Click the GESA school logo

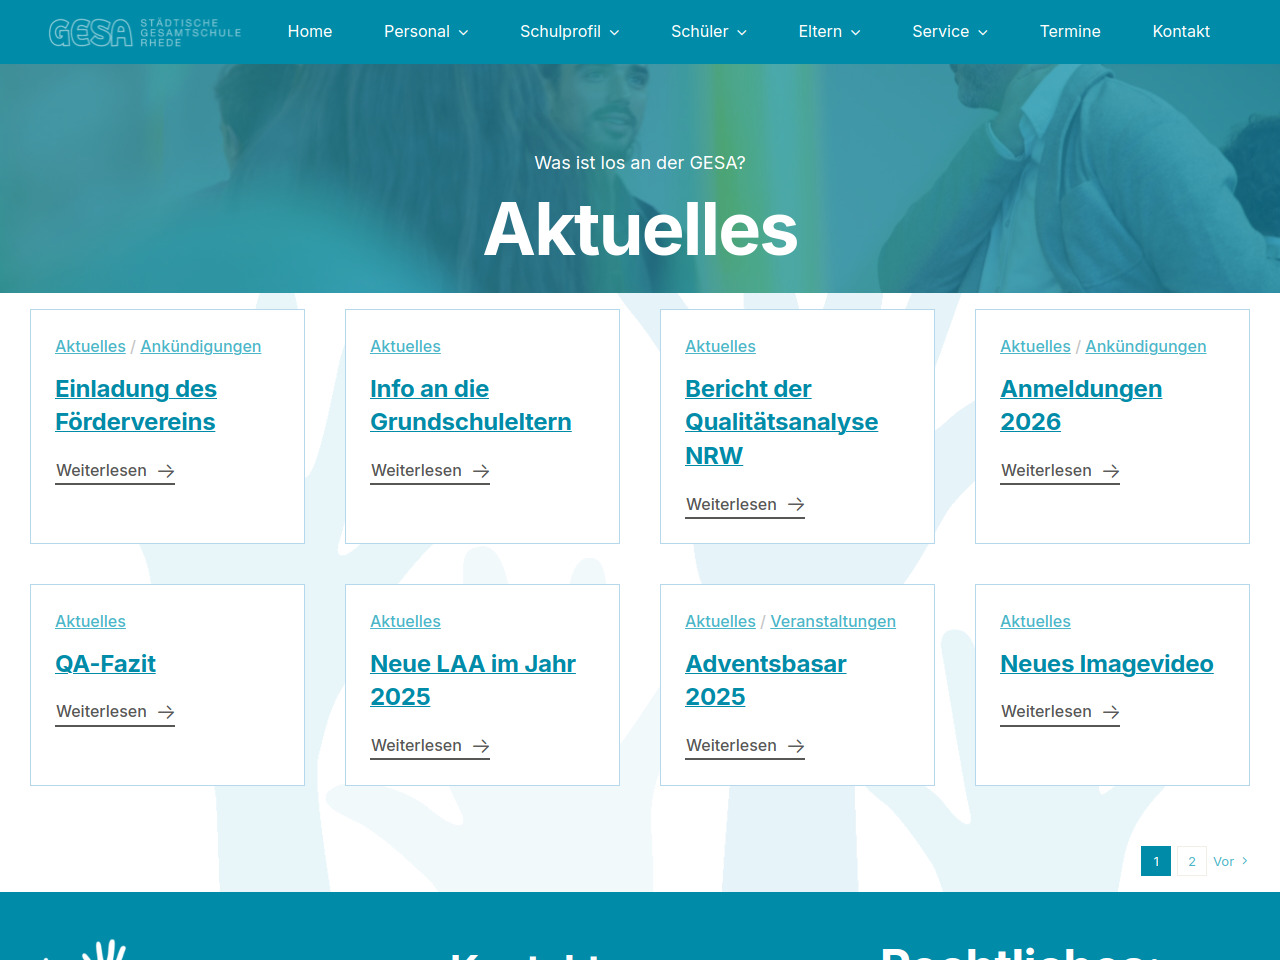point(145,32)
